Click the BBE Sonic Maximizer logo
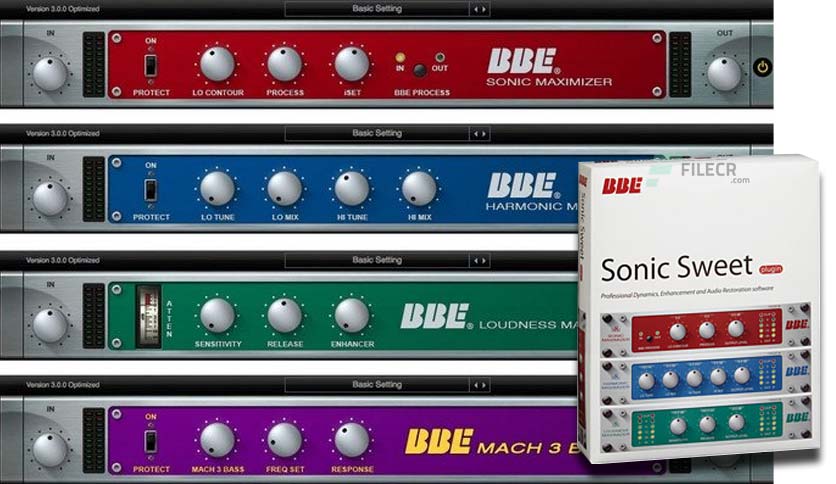This screenshot has height=484, width=836. pyautogui.click(x=549, y=68)
